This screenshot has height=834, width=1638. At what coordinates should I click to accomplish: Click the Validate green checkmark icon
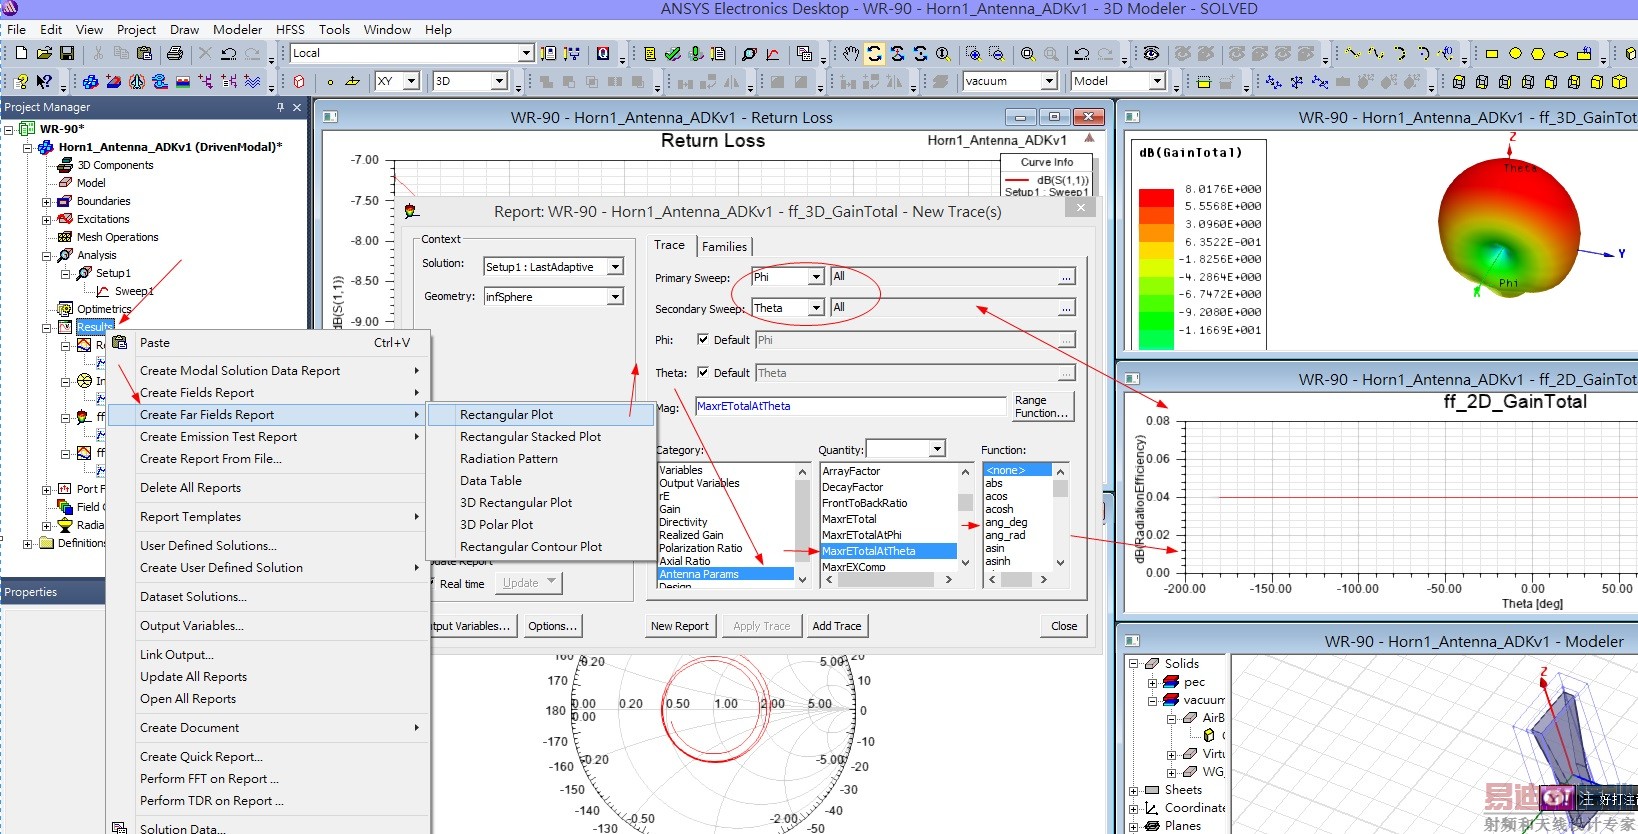tap(673, 53)
